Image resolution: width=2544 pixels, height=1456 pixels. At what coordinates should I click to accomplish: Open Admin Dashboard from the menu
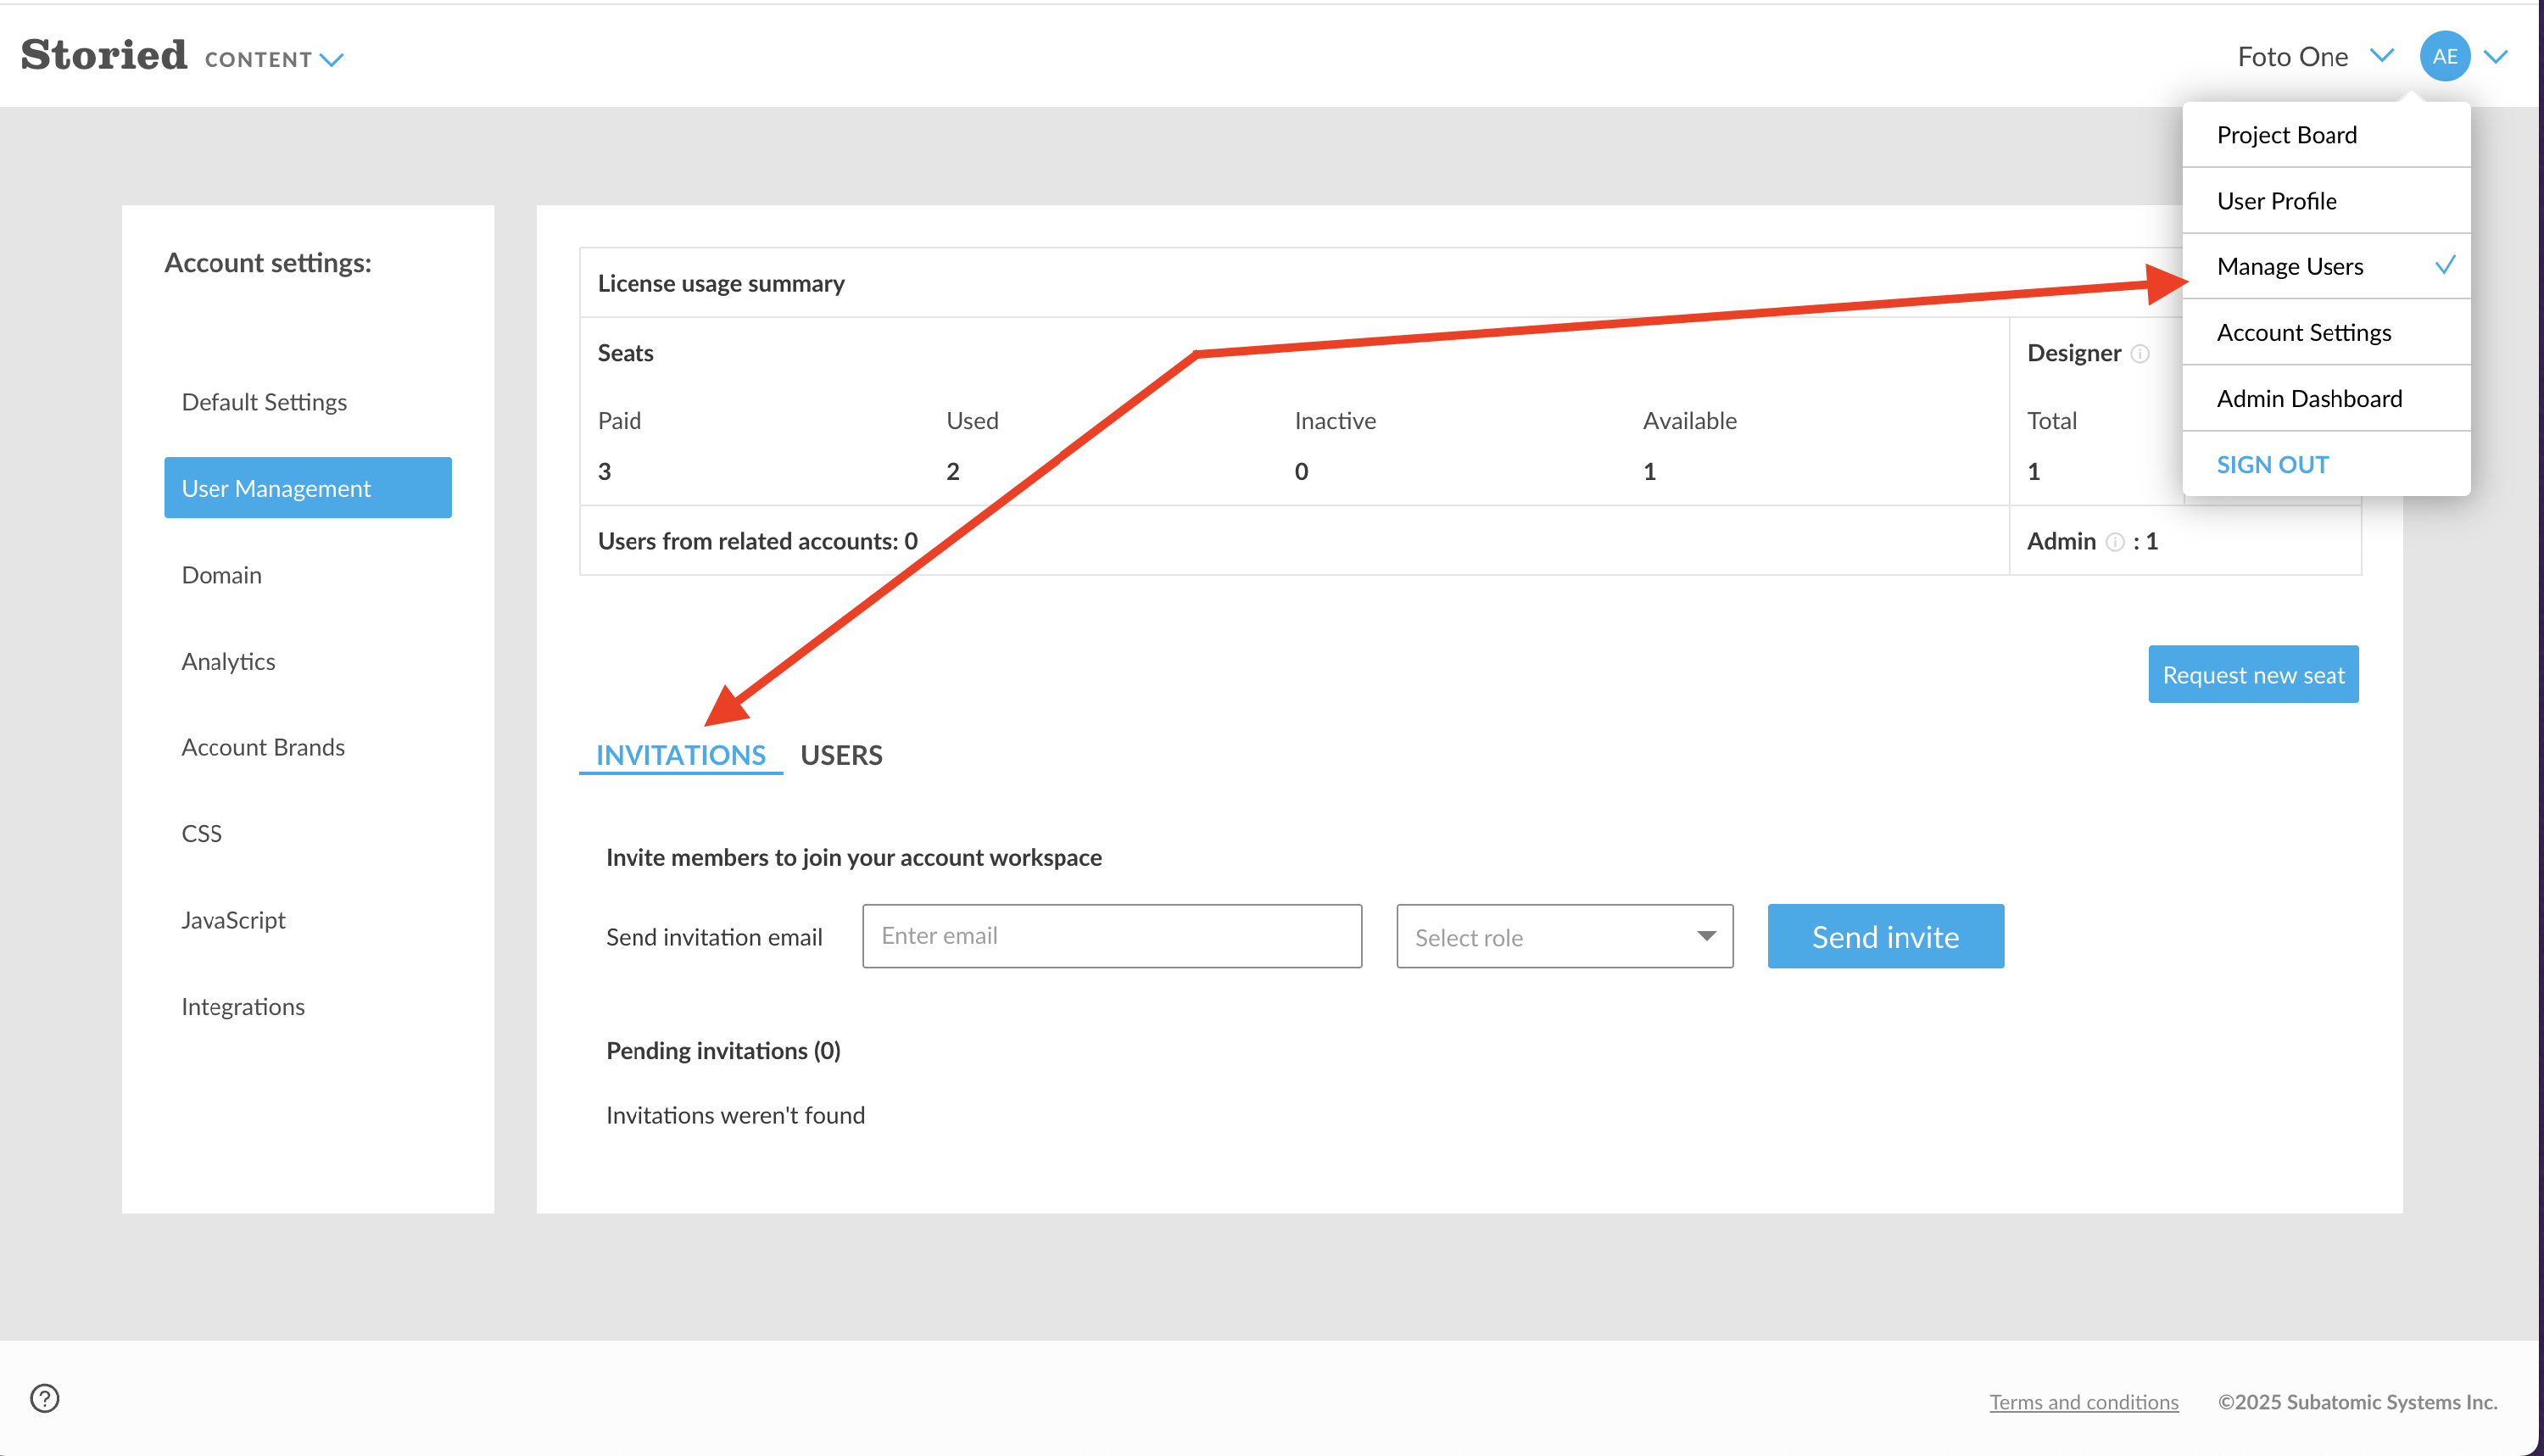click(2309, 398)
